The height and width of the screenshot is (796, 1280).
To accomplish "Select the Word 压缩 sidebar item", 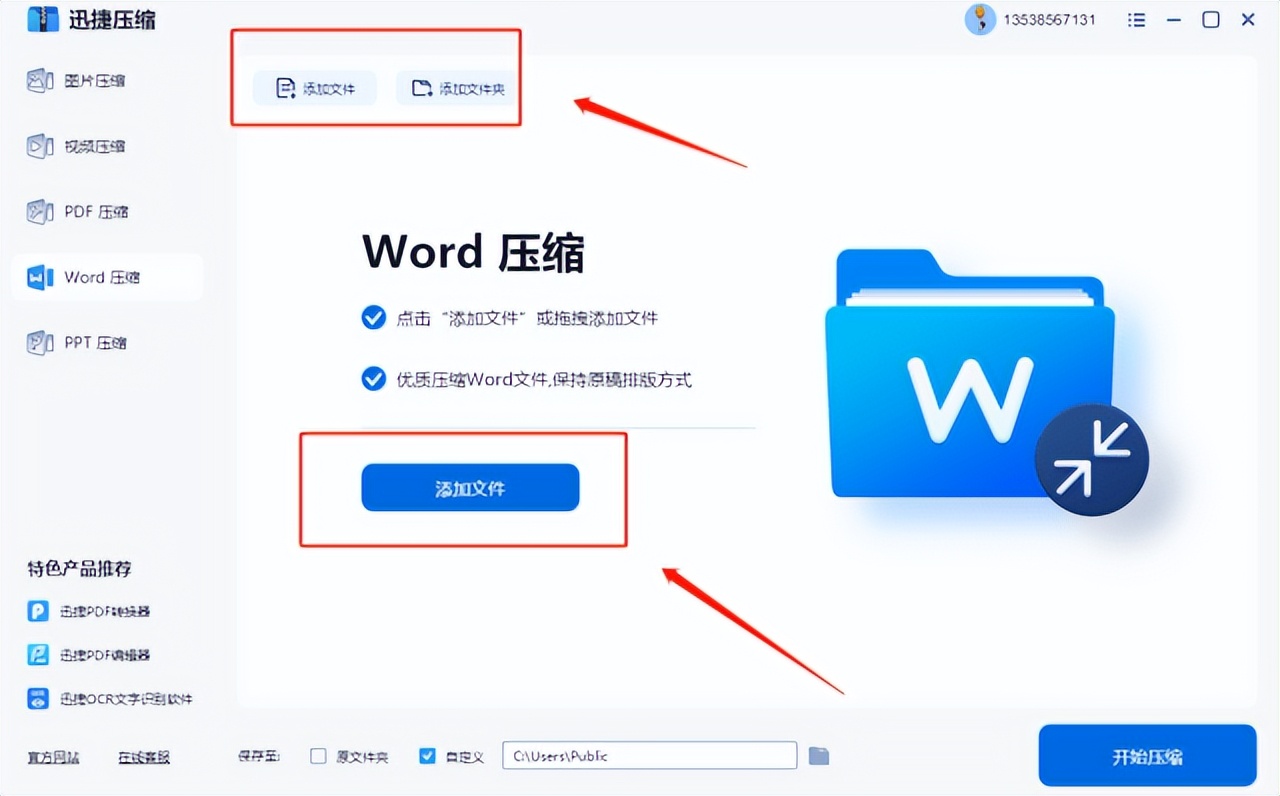I will click(107, 277).
